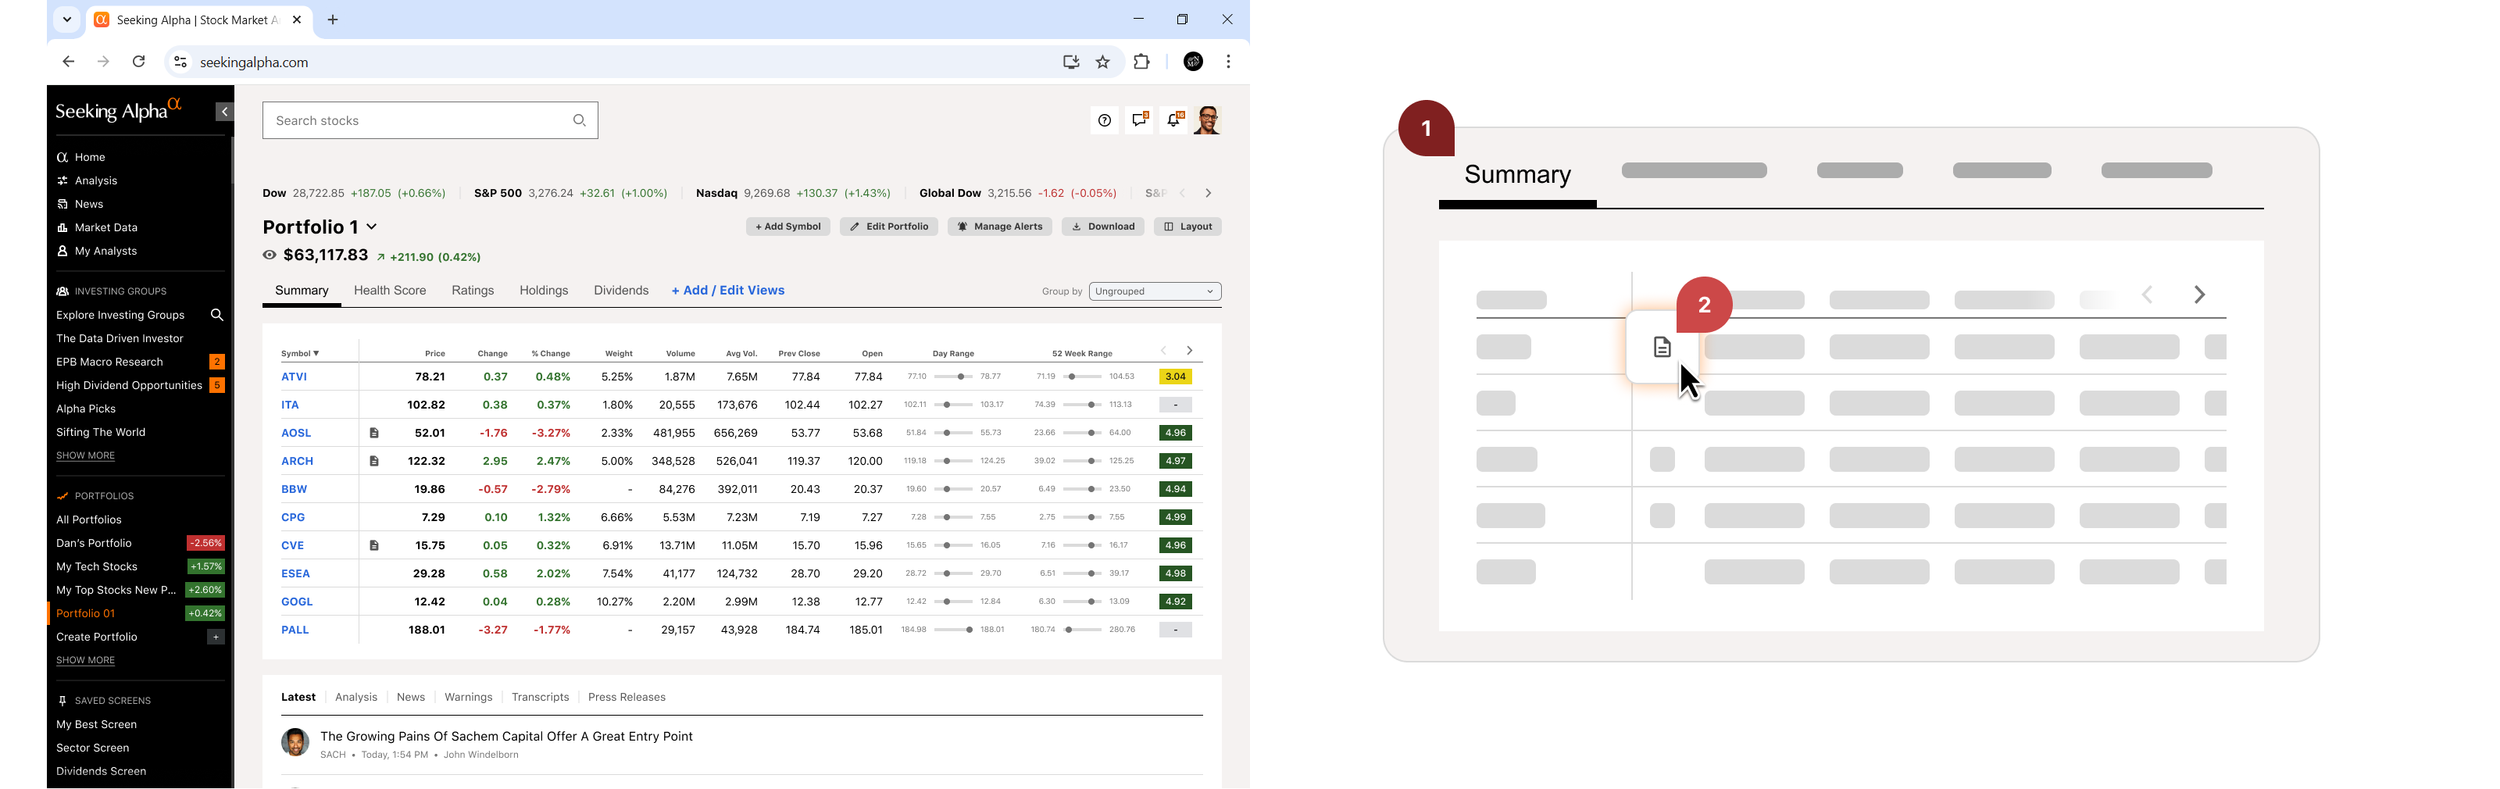This screenshot has height=789, width=2500.
Task: Click the + Add Symbol button
Action: tap(788, 227)
